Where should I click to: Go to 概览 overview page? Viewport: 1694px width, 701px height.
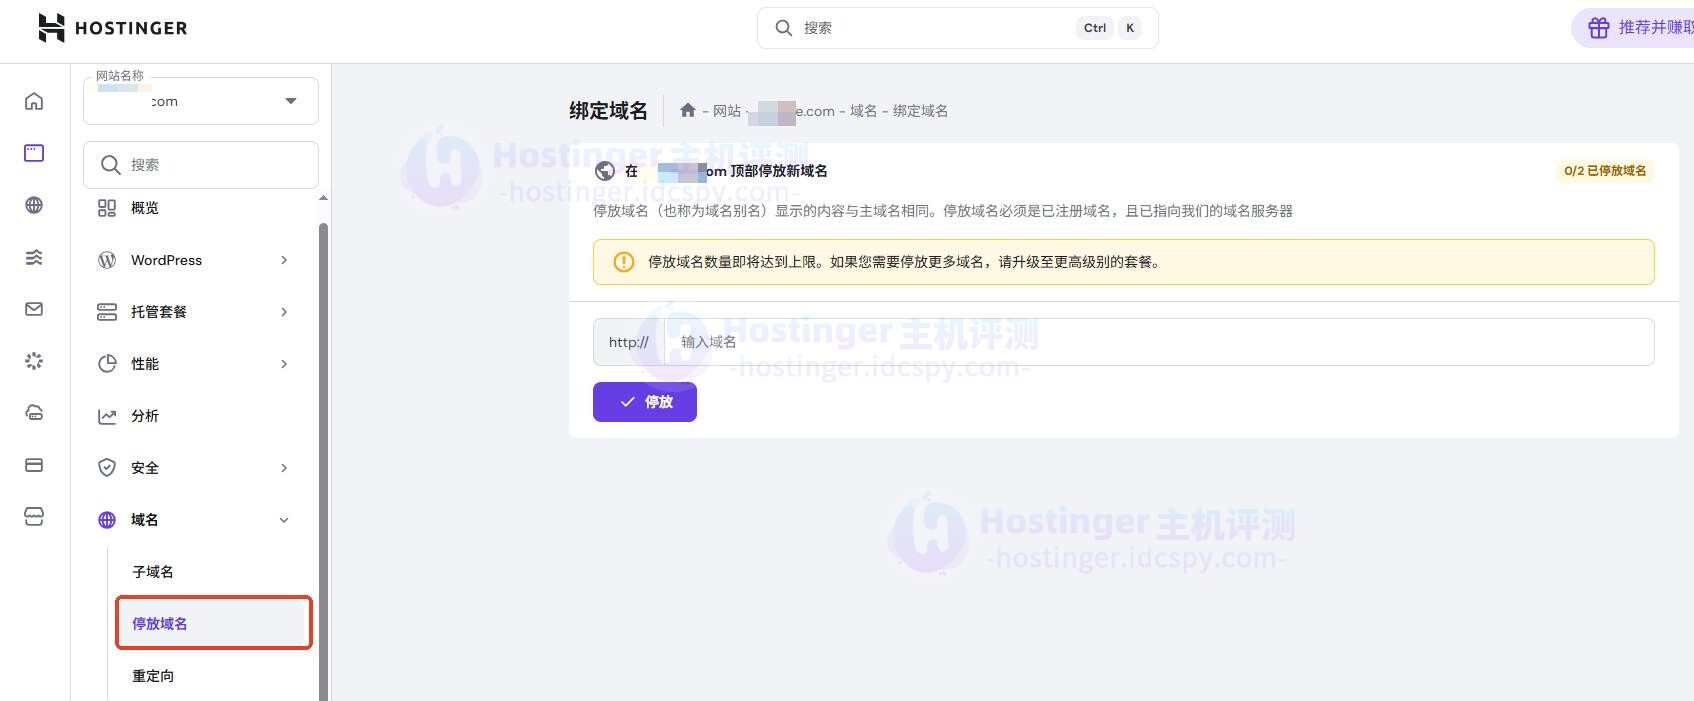(145, 208)
